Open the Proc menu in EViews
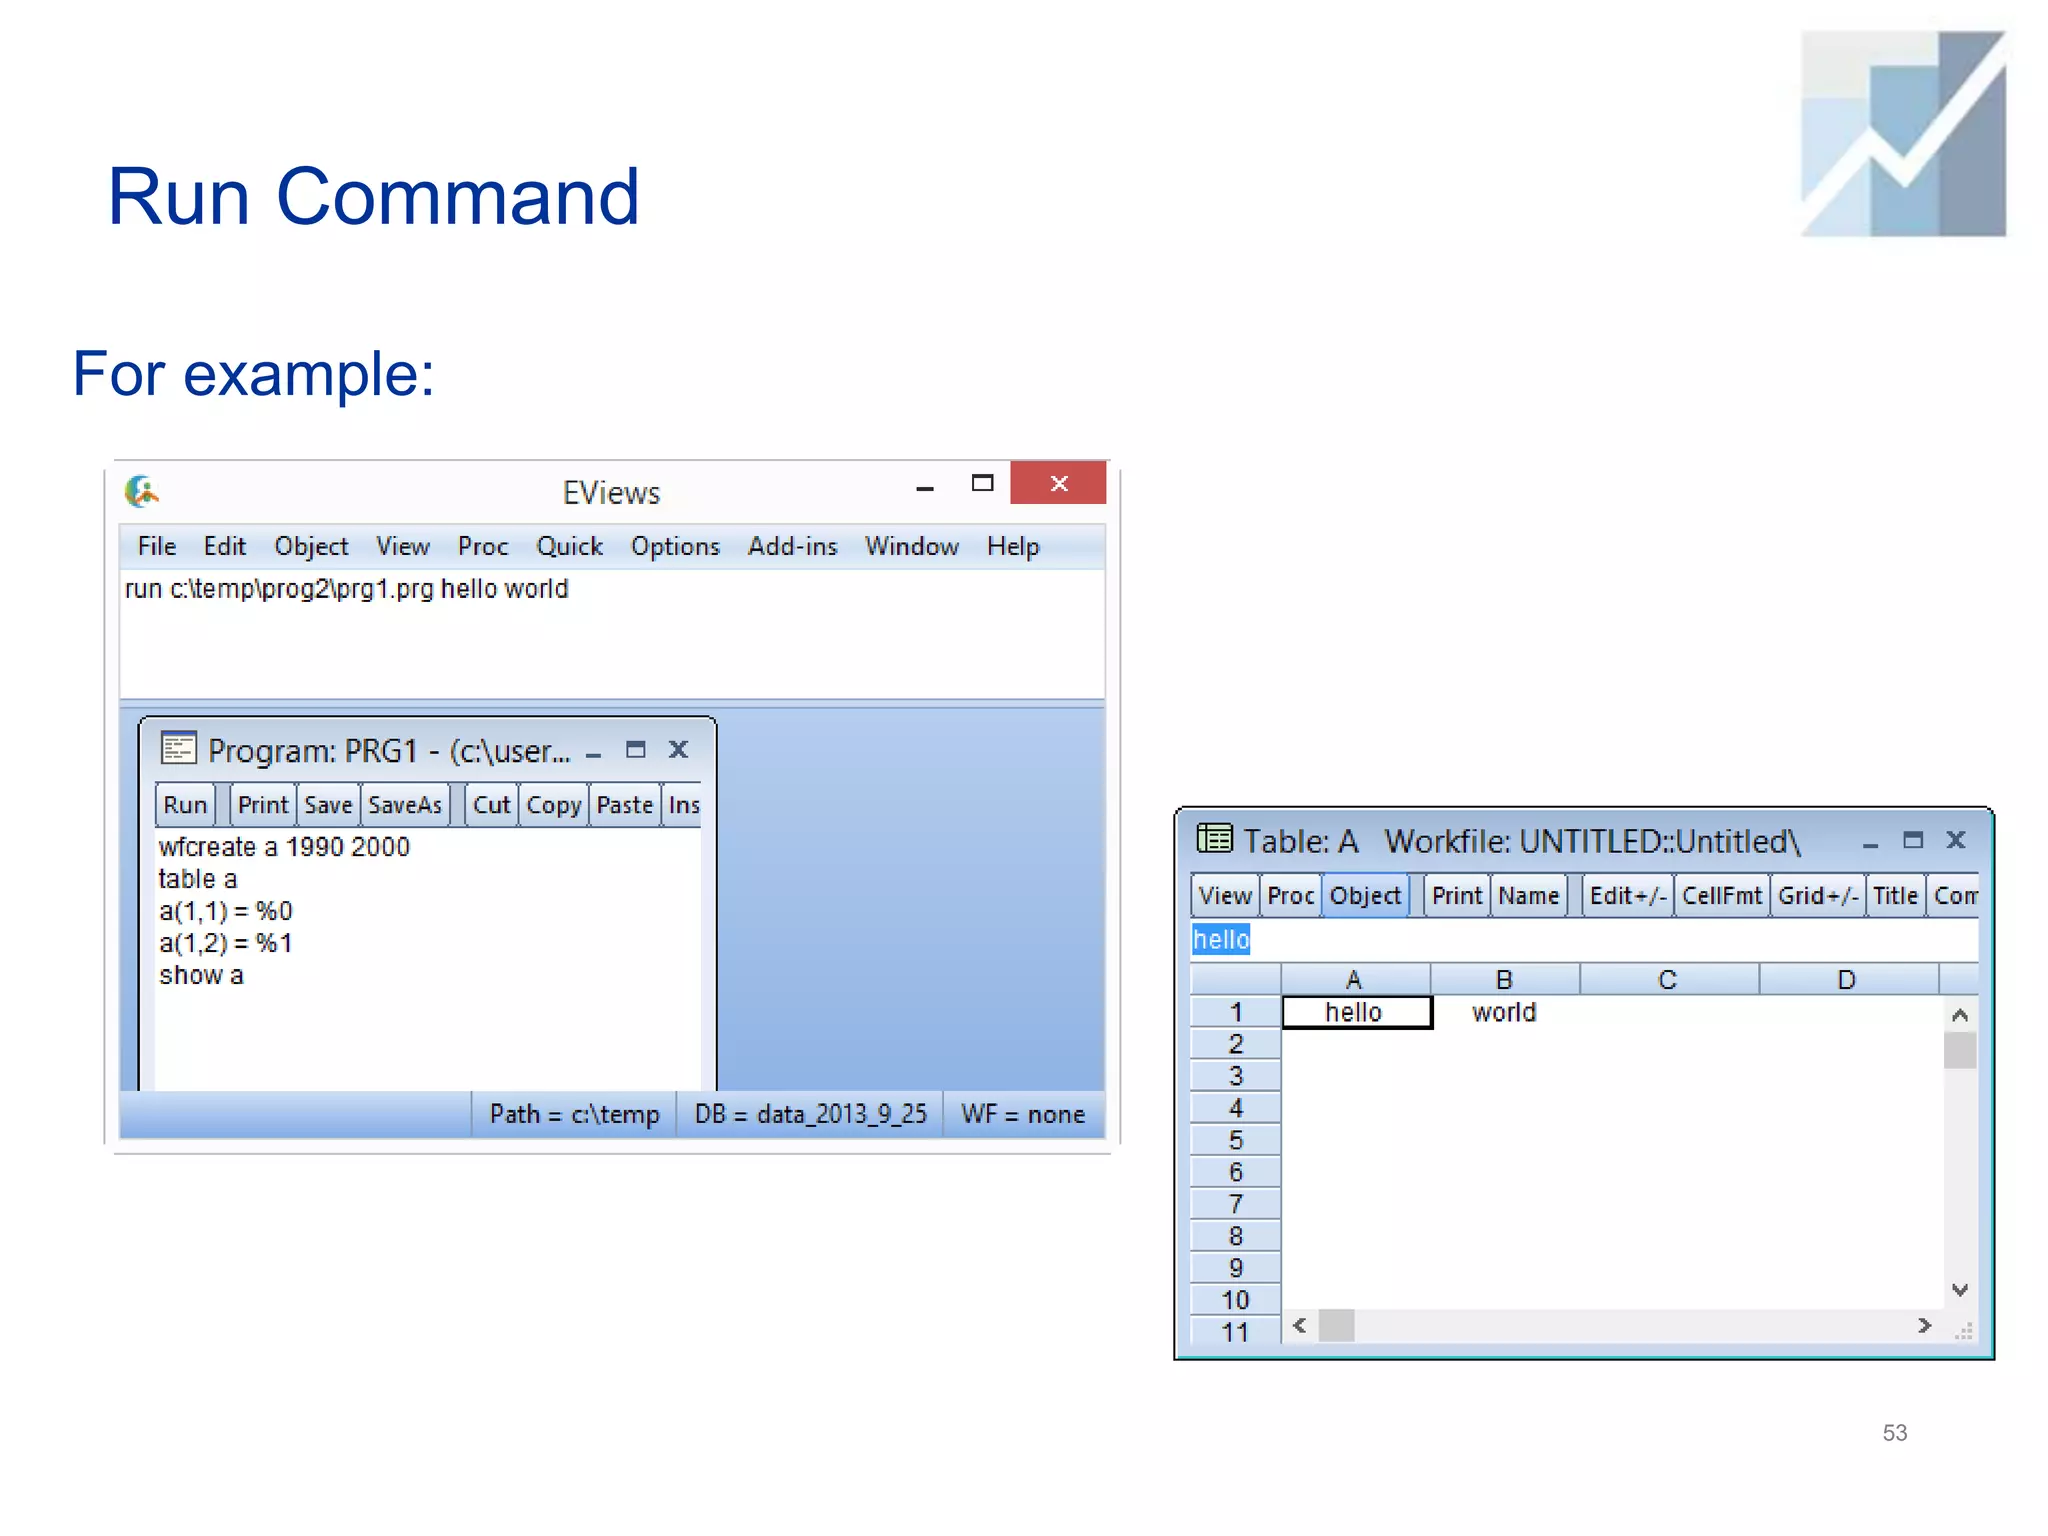Screen dimensions: 2048x1536 click(483, 546)
